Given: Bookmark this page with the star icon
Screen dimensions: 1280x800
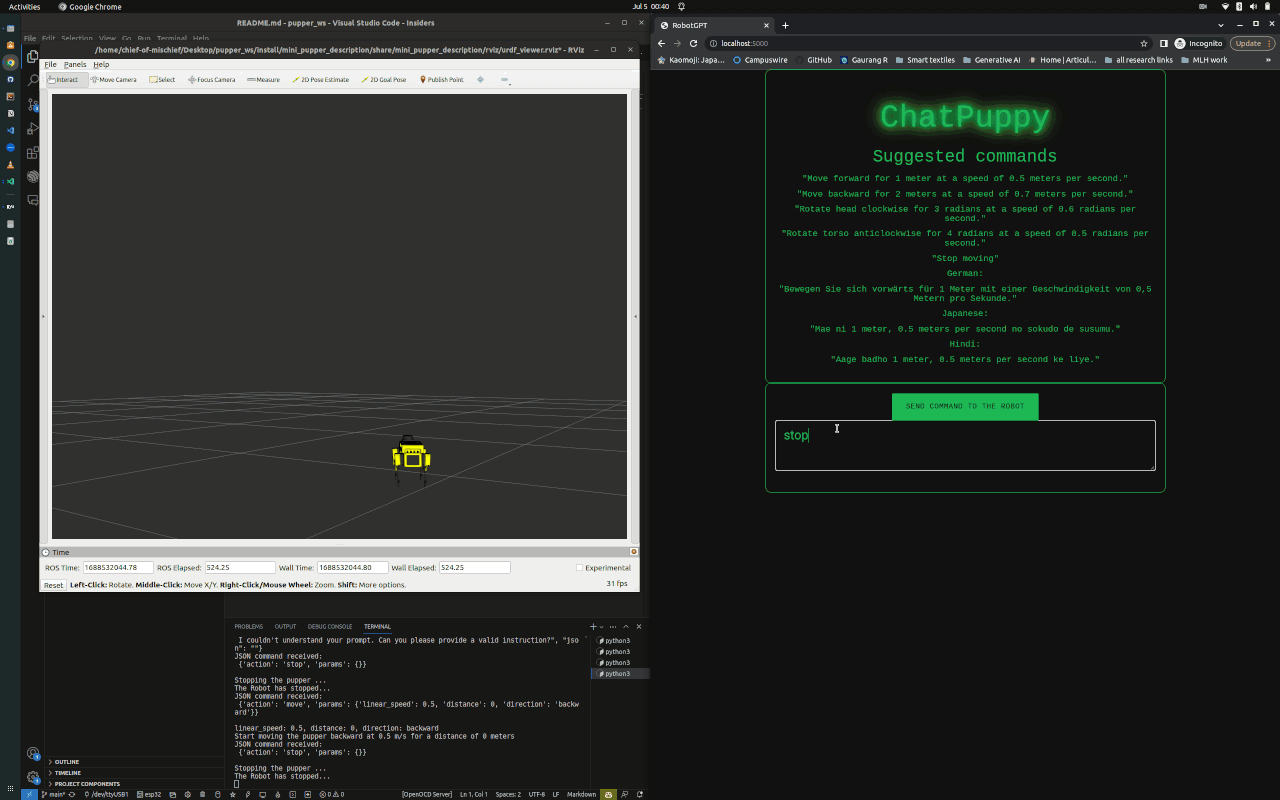Looking at the screenshot, I should [x=1144, y=43].
